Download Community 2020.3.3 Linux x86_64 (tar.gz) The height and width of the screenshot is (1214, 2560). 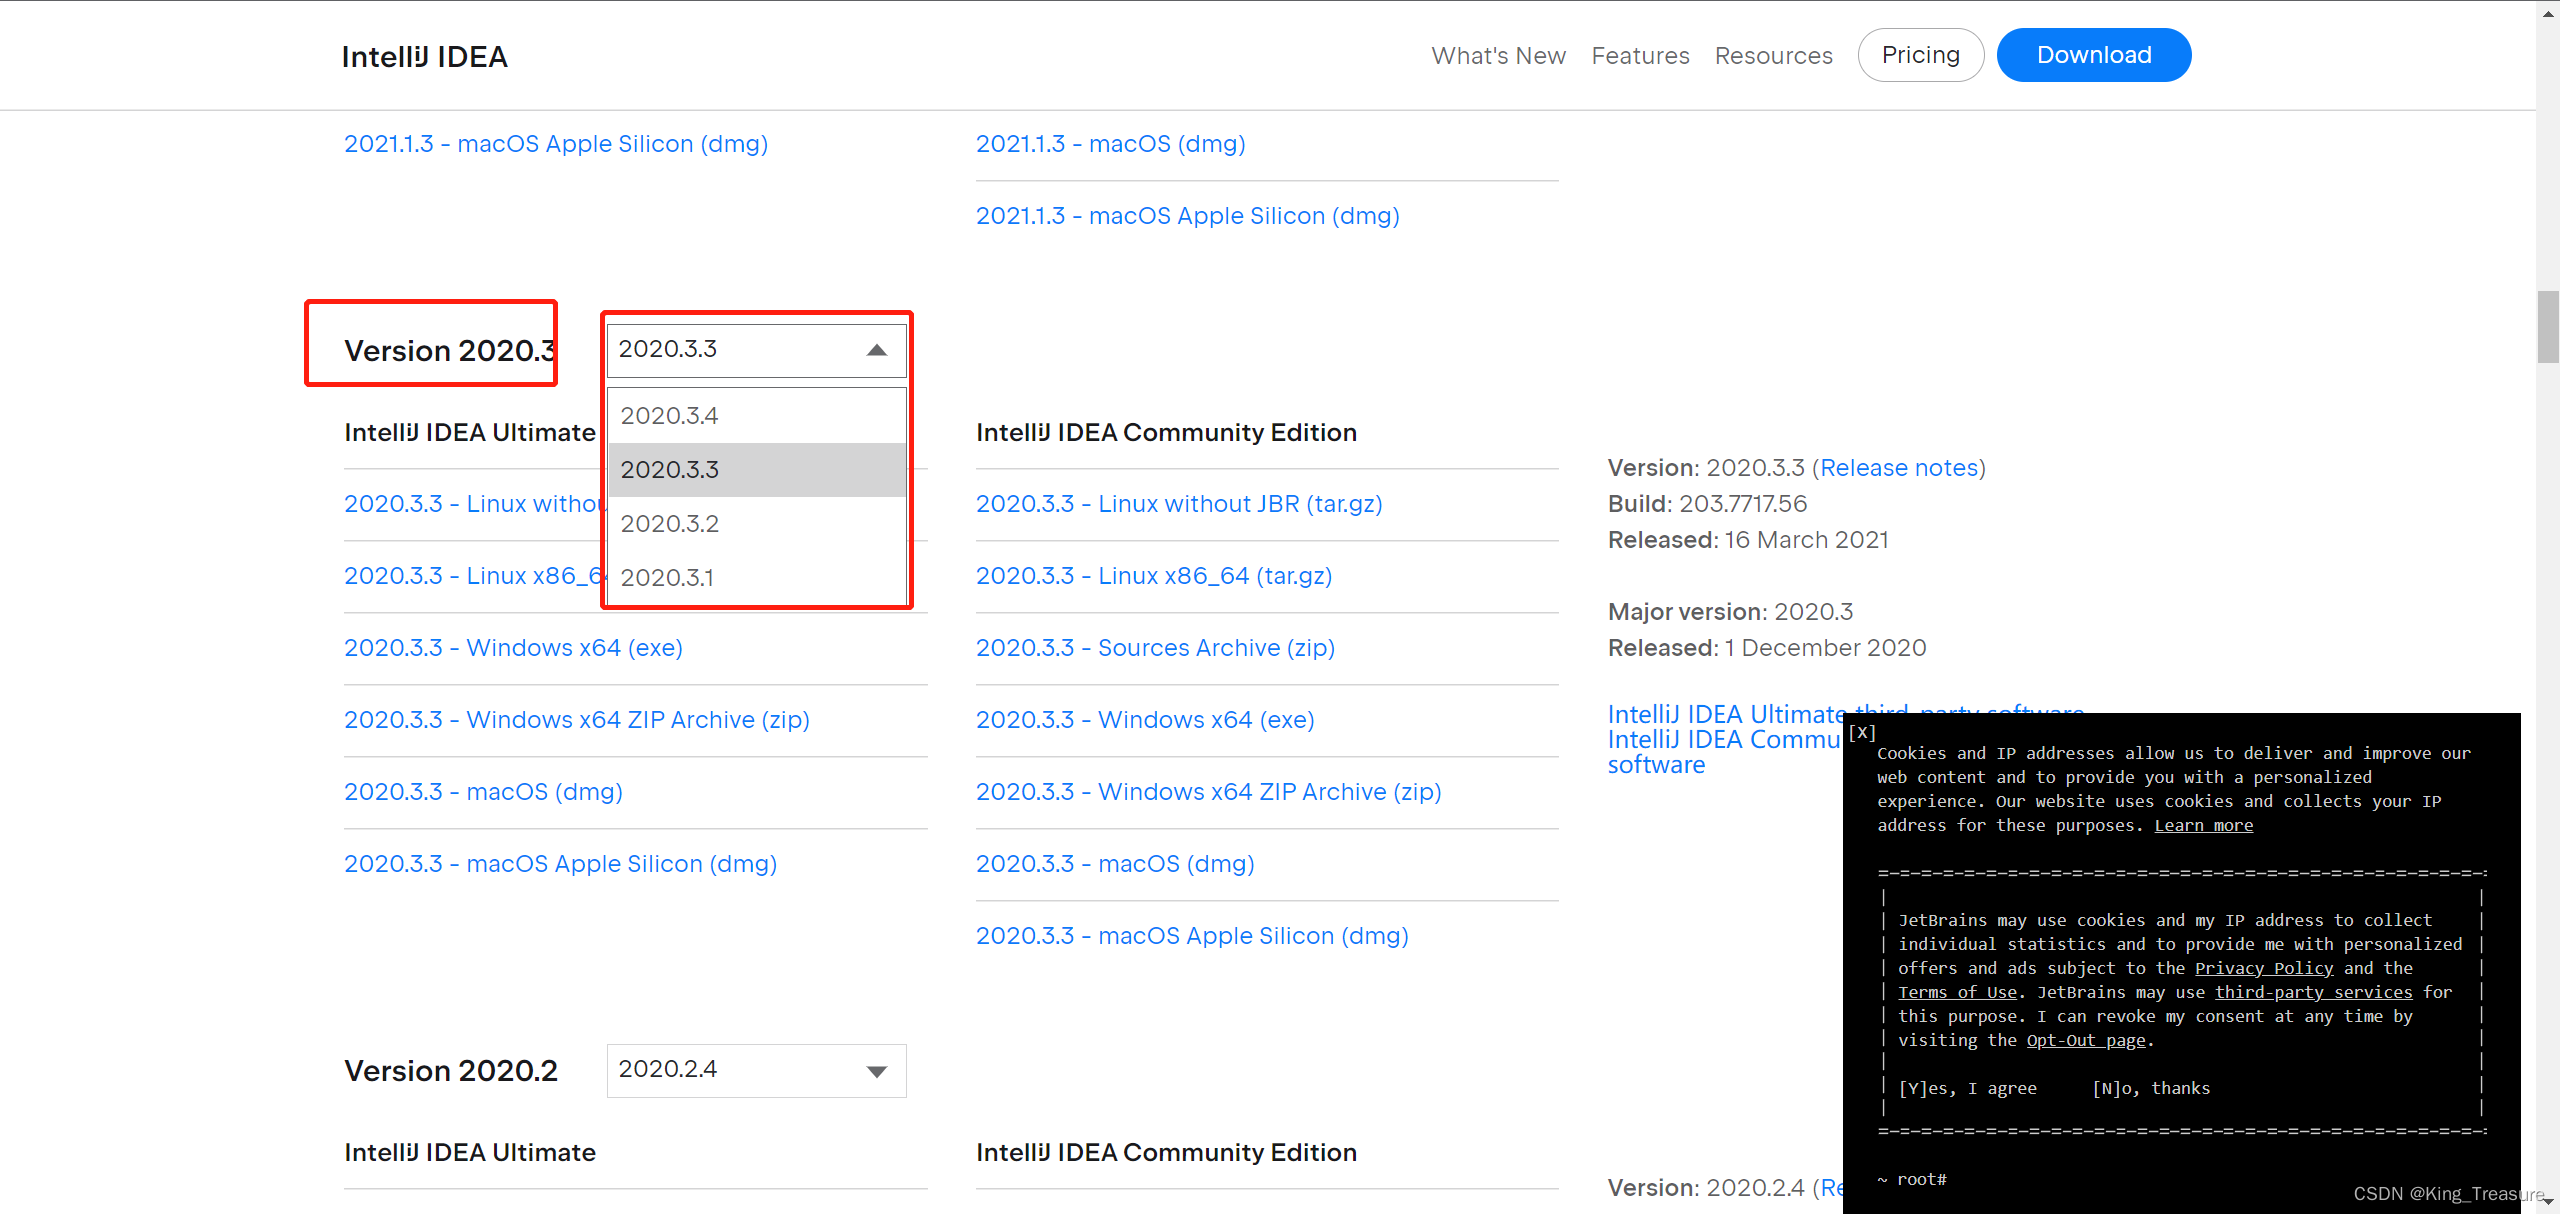tap(1154, 576)
